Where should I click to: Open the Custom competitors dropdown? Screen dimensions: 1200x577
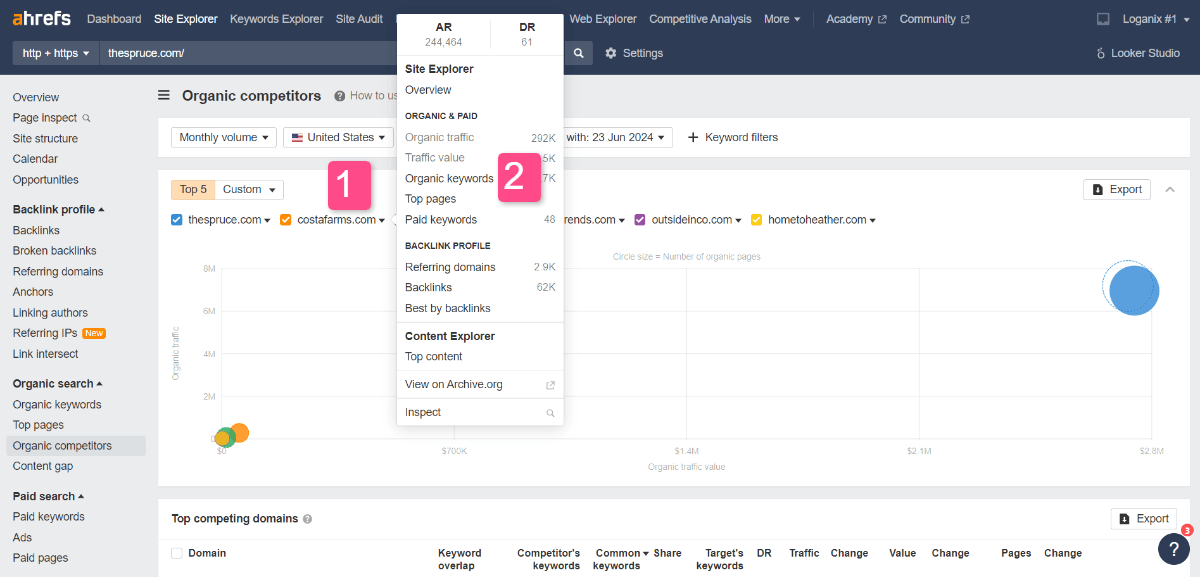click(x=249, y=189)
